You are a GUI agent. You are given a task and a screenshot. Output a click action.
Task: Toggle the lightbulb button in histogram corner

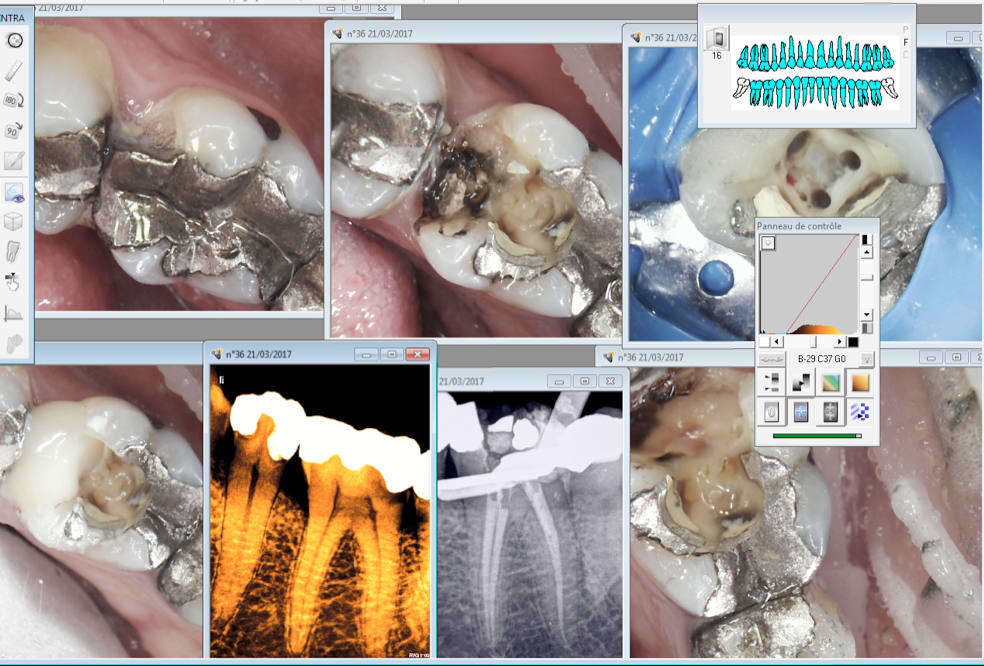click(768, 242)
